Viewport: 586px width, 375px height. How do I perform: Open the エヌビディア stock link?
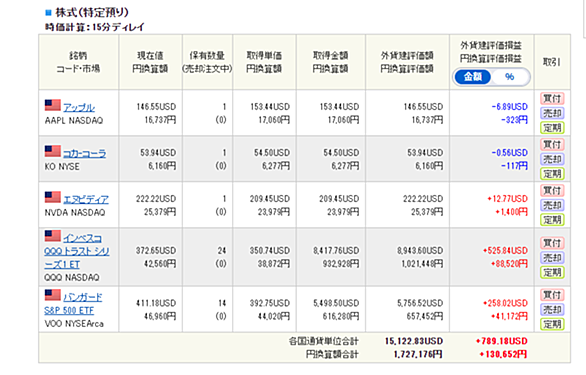(x=86, y=199)
